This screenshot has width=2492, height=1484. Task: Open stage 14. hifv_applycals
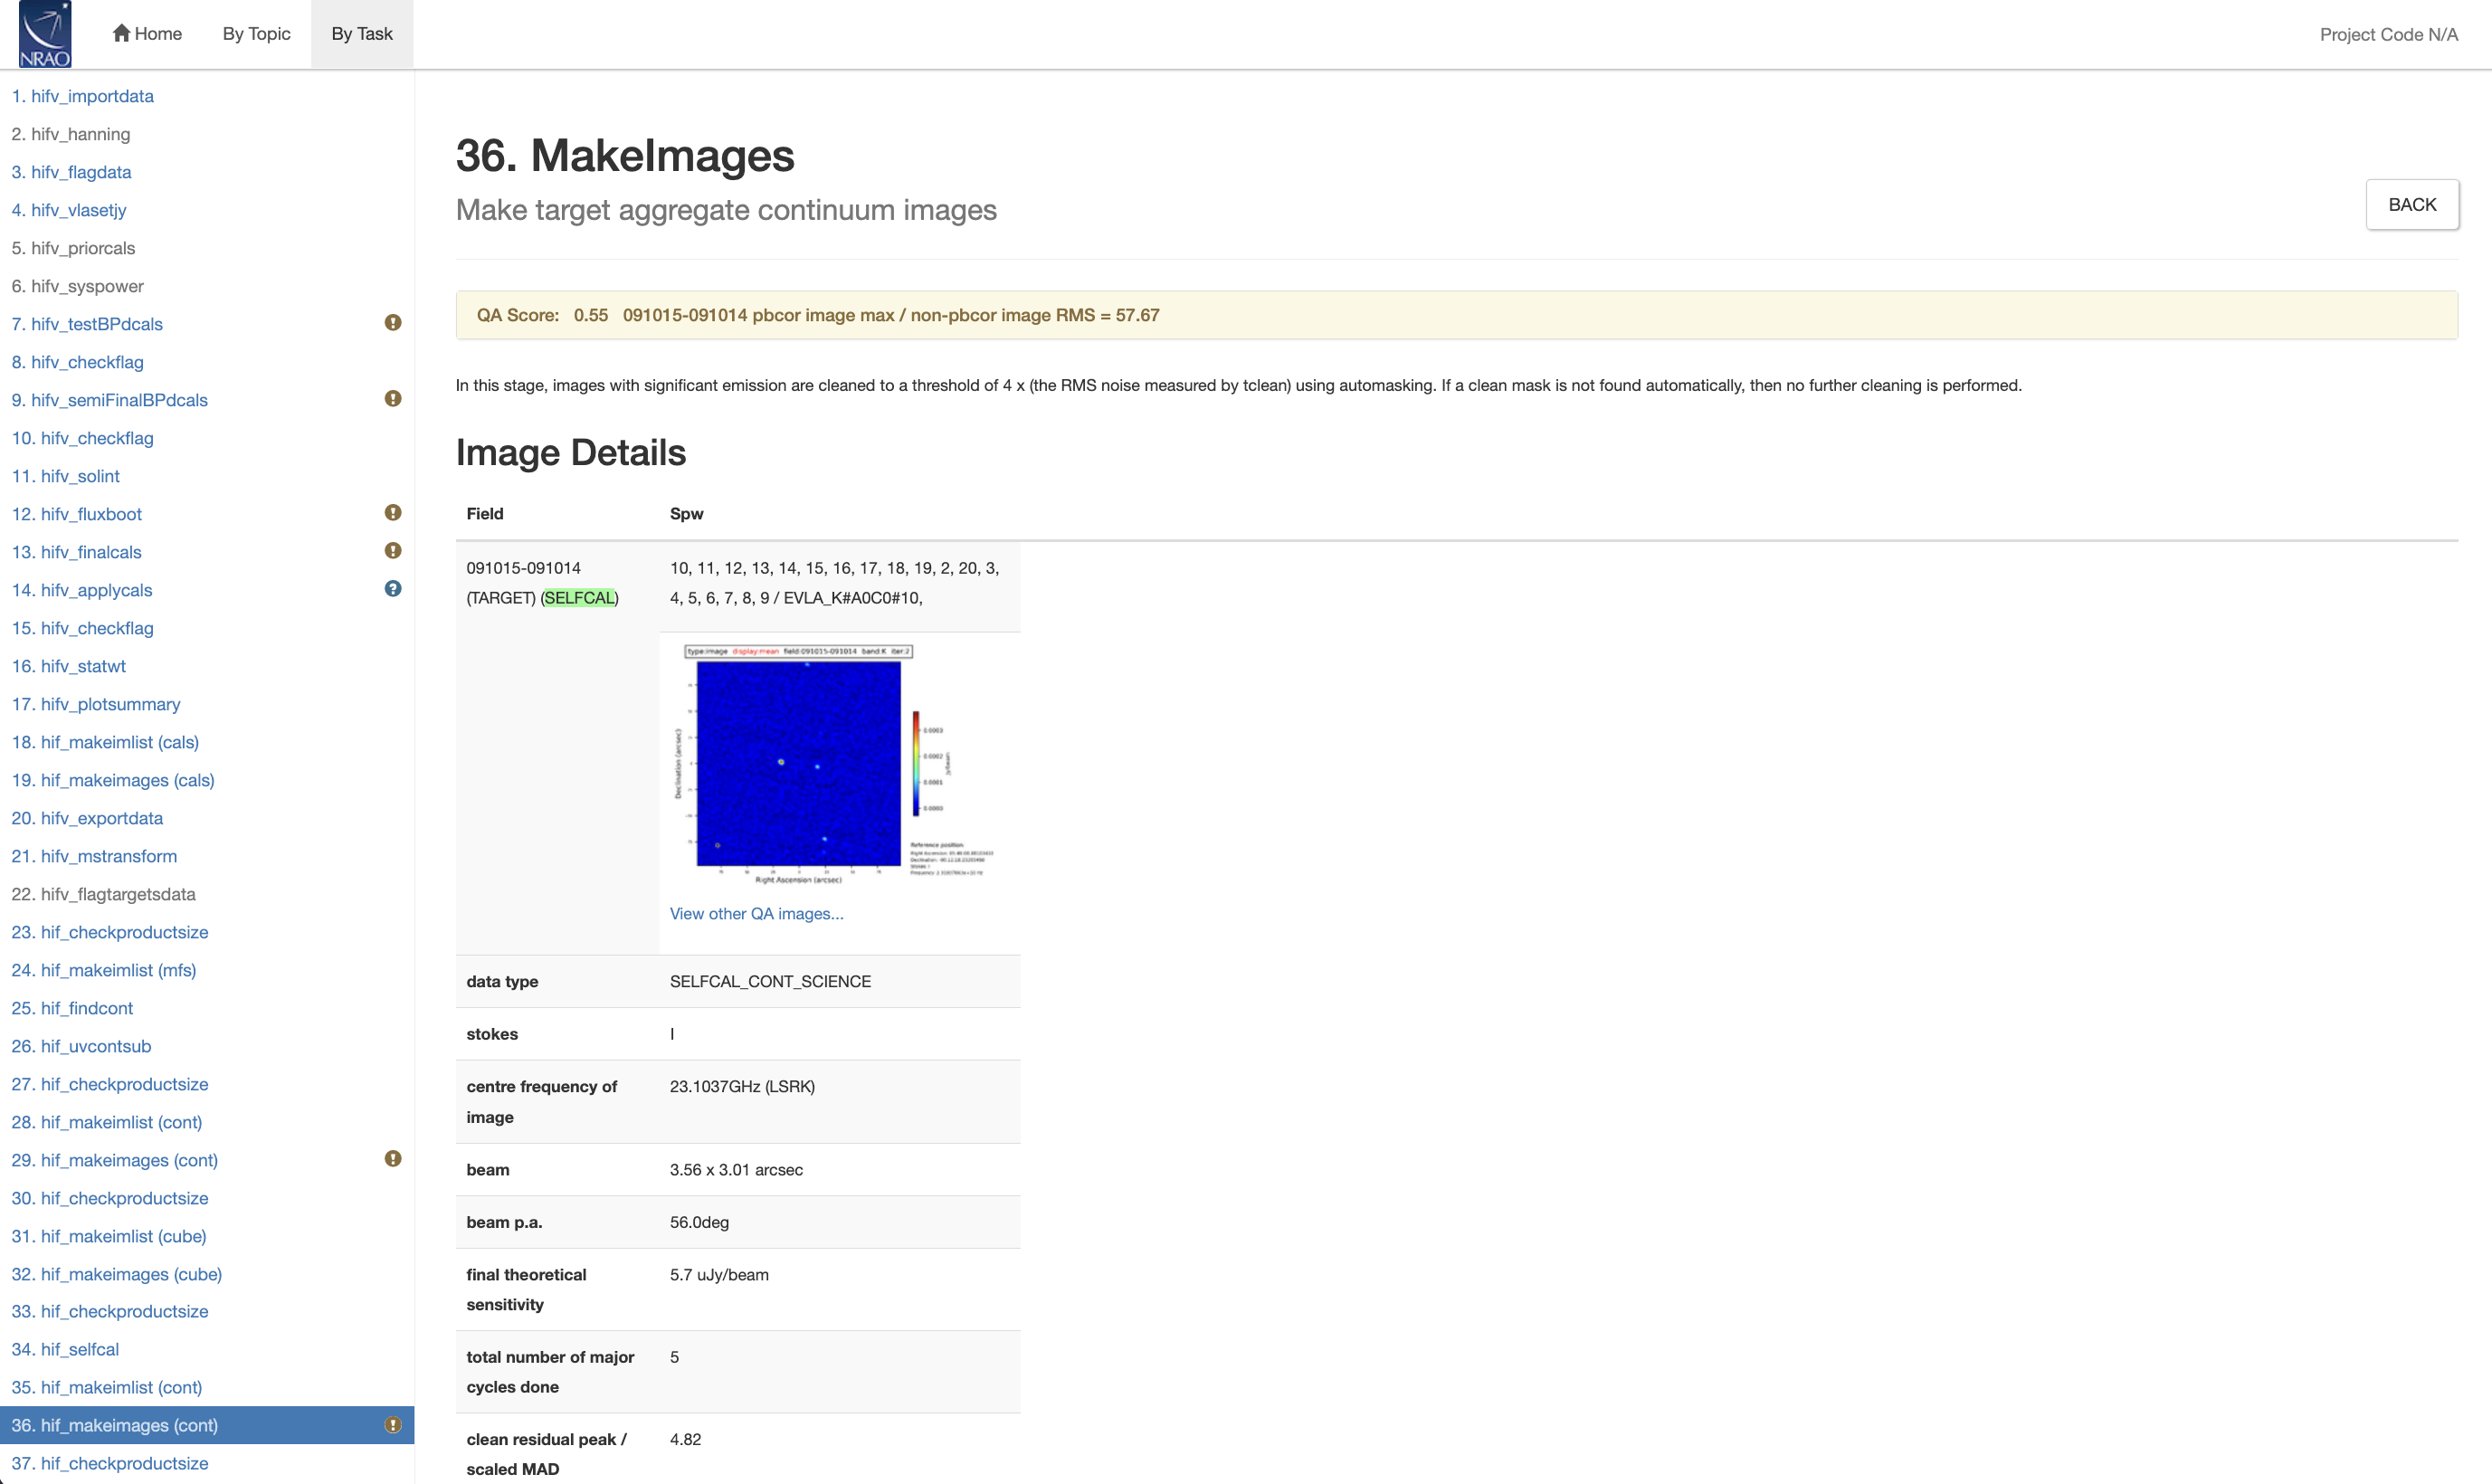click(x=82, y=590)
